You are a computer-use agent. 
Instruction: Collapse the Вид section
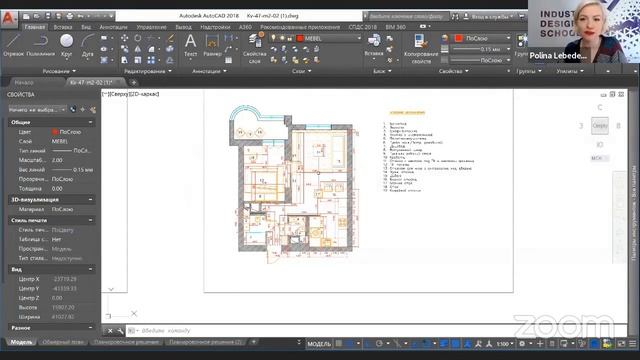(90, 269)
